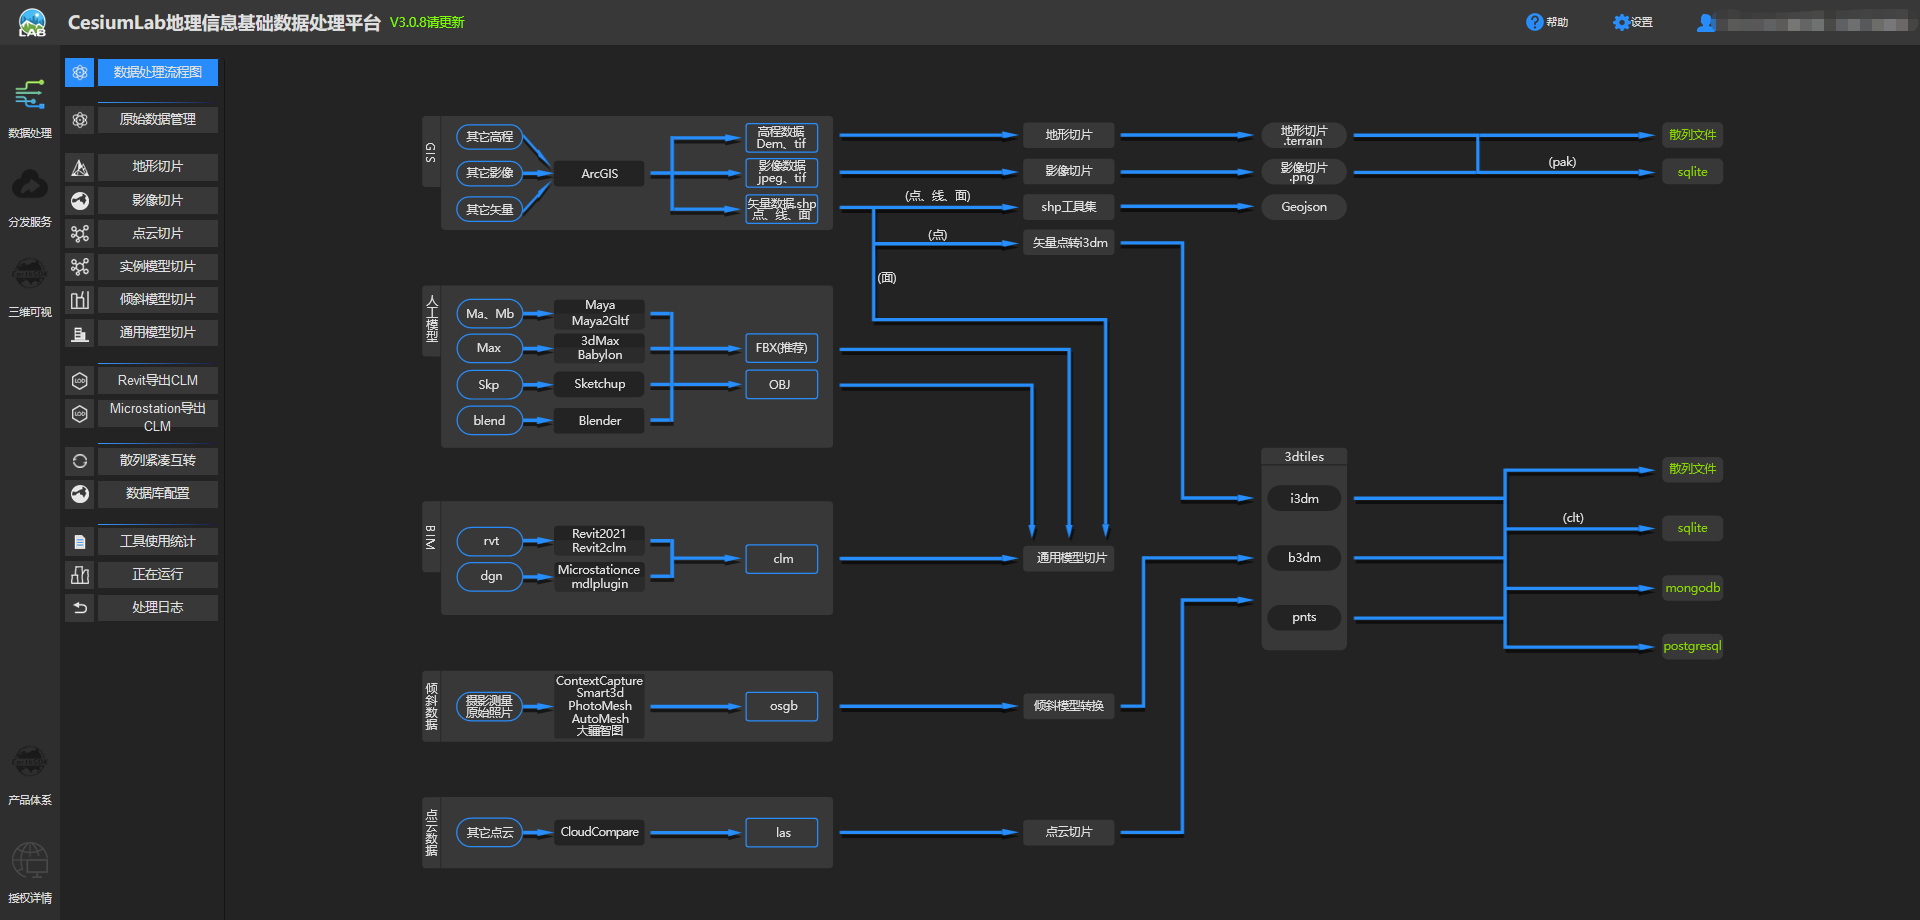Click the 影像切片 flowchart node

[1069, 171]
